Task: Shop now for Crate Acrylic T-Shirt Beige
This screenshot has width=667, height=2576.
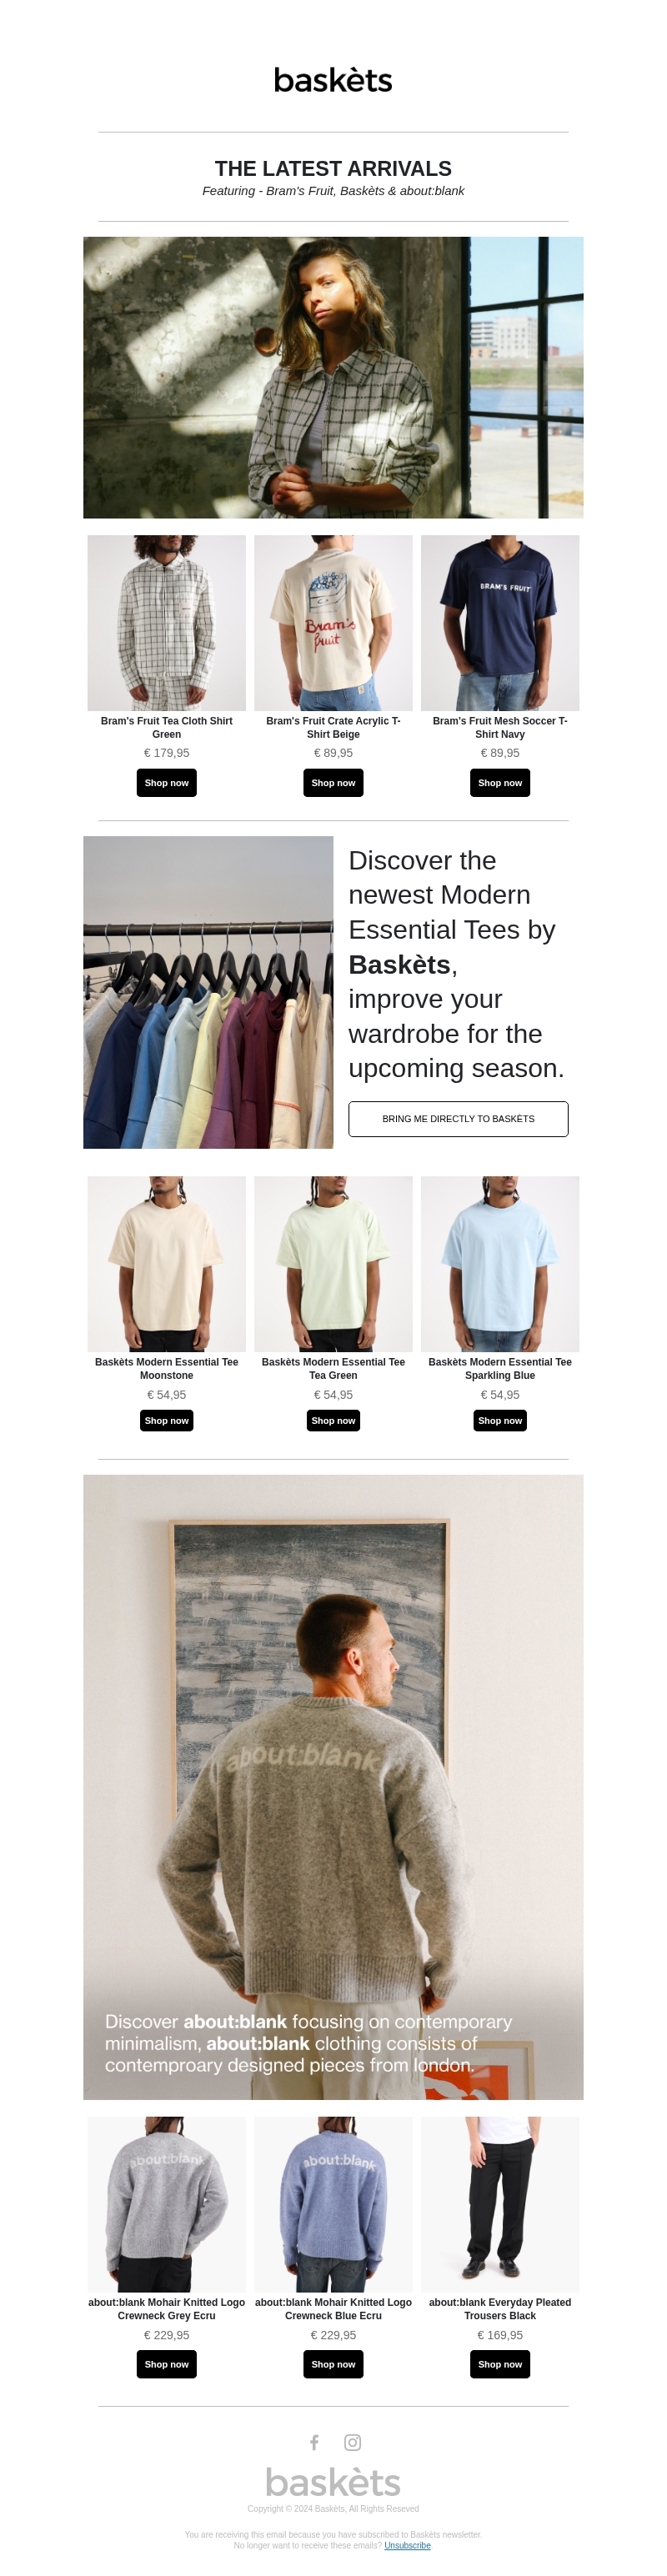Action: pos(333,783)
